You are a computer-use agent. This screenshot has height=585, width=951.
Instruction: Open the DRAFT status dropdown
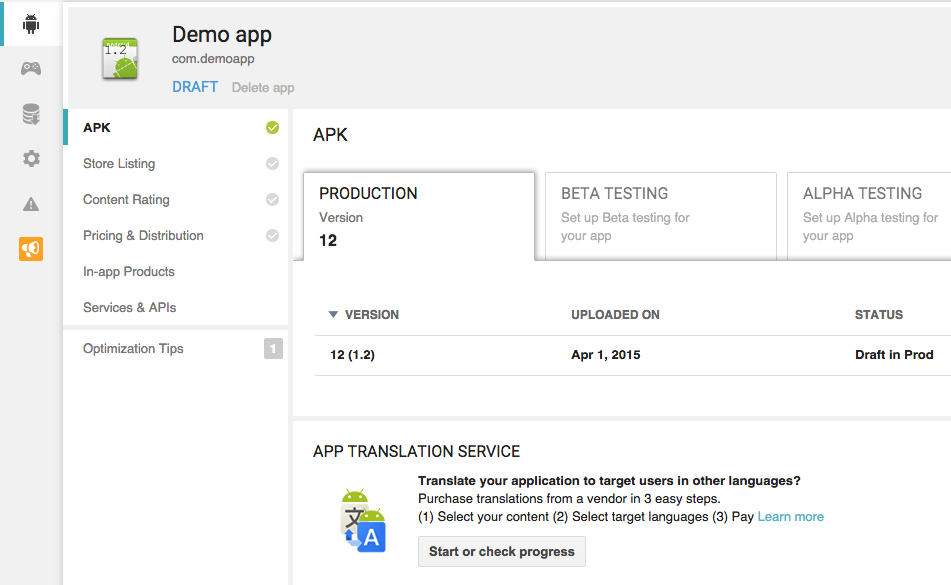pos(194,87)
